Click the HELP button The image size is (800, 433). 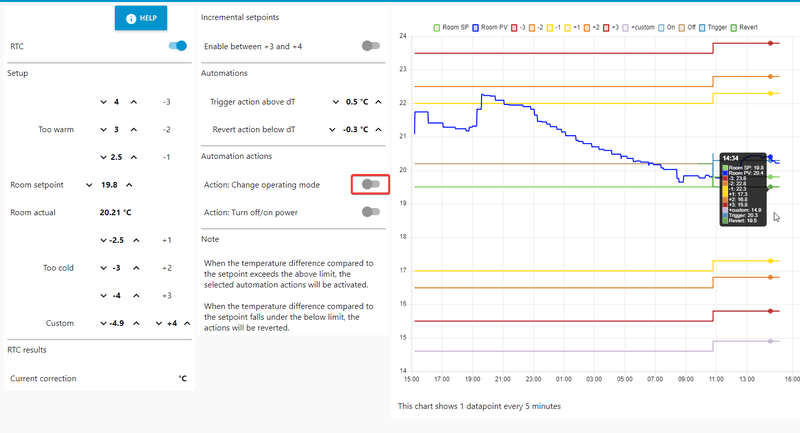tap(140, 18)
